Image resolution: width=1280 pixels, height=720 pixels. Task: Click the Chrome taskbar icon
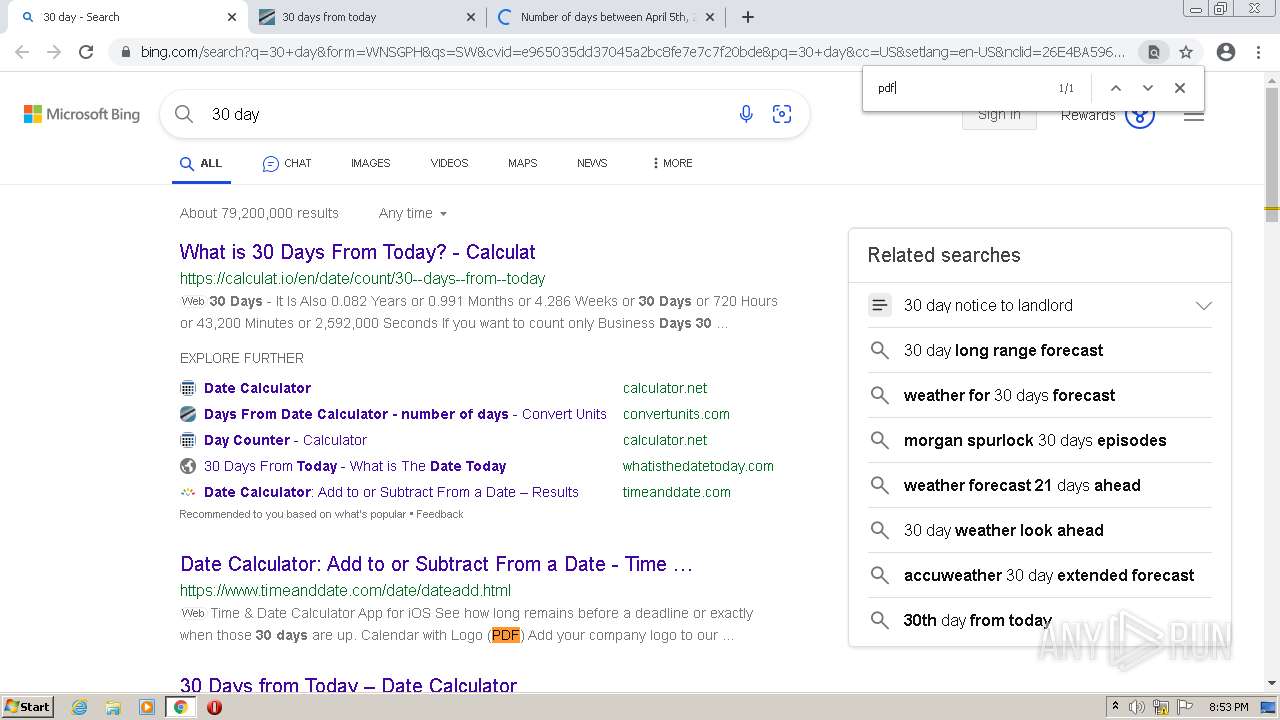[181, 707]
